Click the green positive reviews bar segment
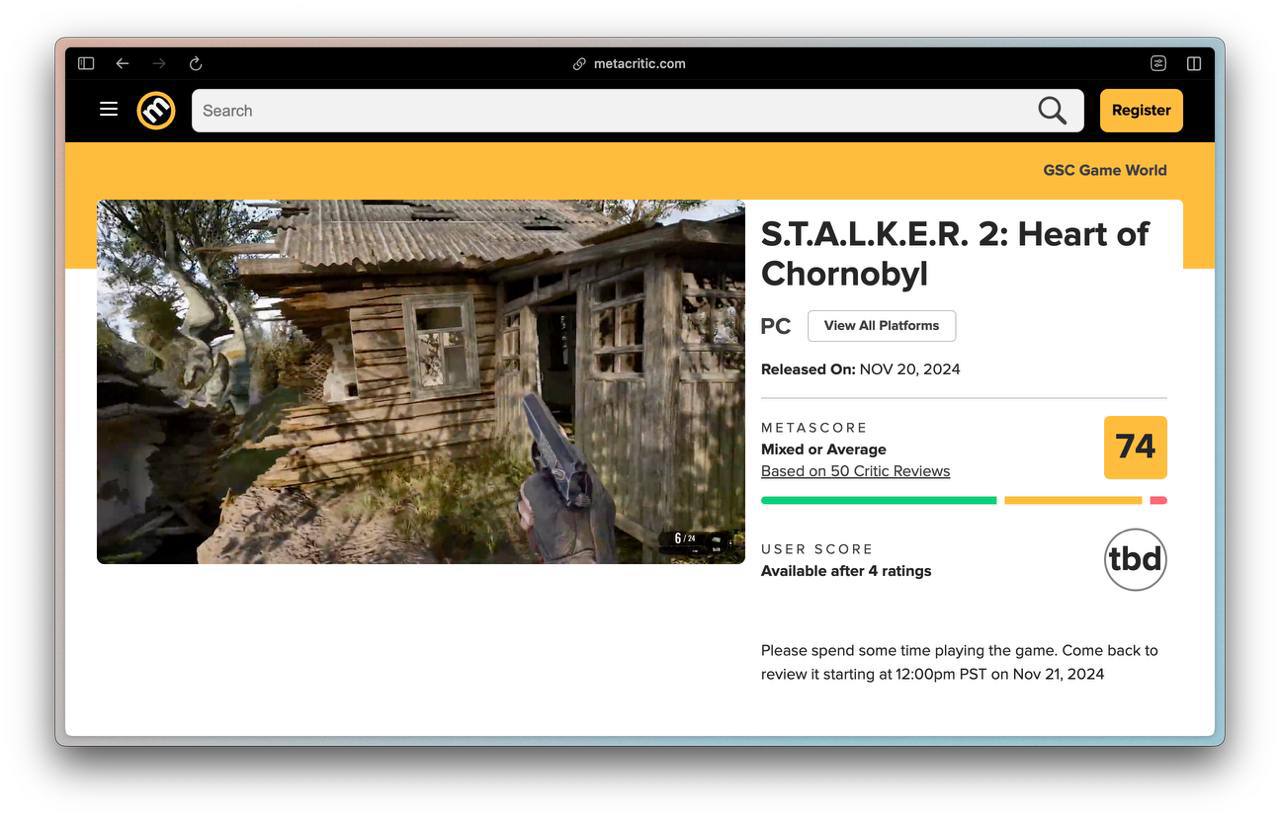Viewport: 1280px width, 819px height. click(879, 500)
